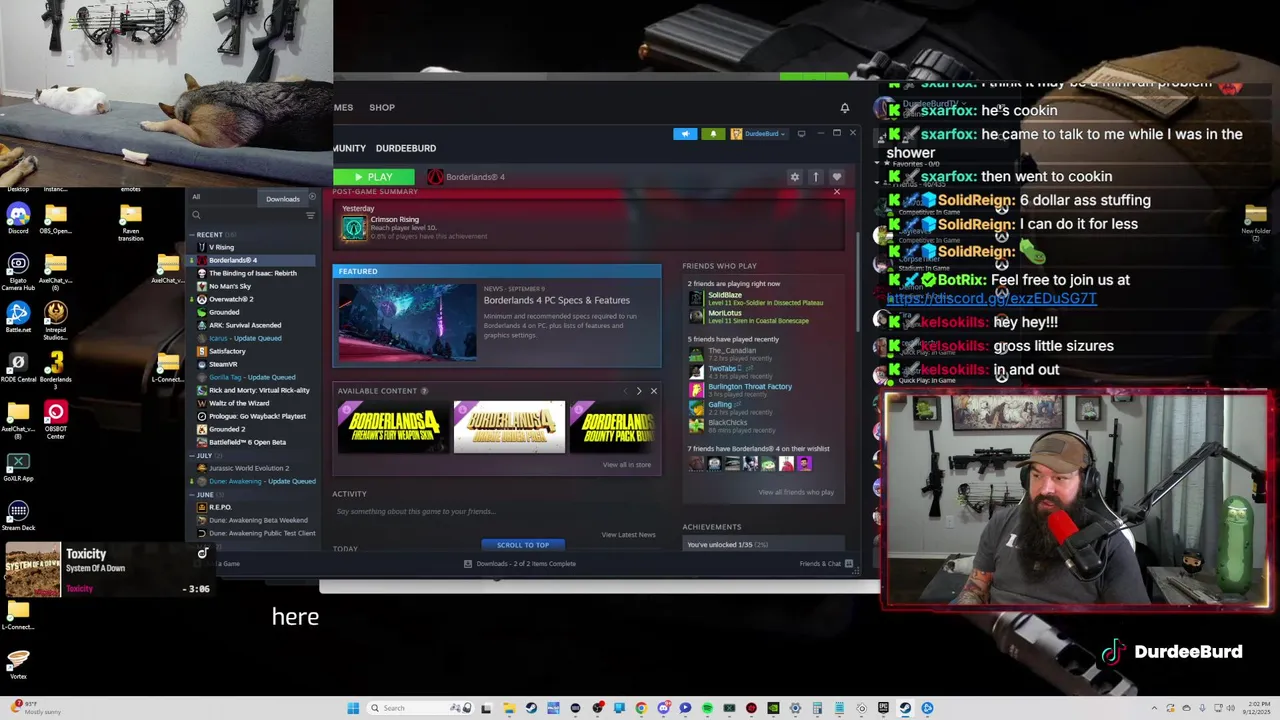Open friend MoriLotus in Friends Who Play

click(x=755, y=316)
